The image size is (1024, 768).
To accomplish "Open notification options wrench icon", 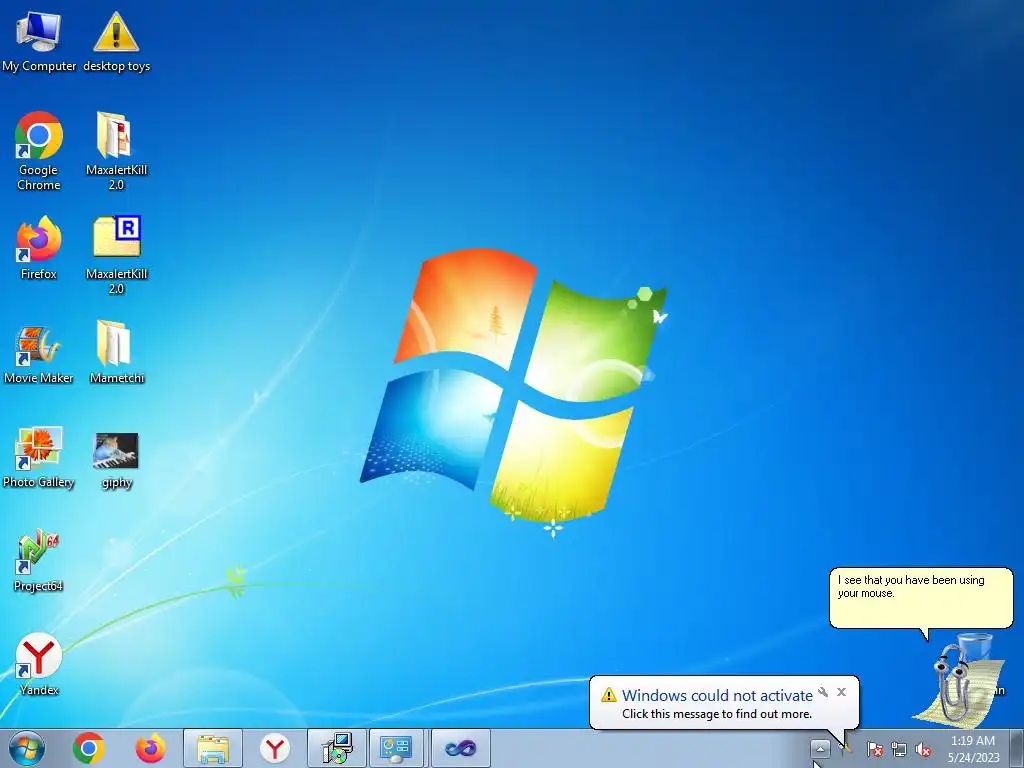I will tap(823, 692).
